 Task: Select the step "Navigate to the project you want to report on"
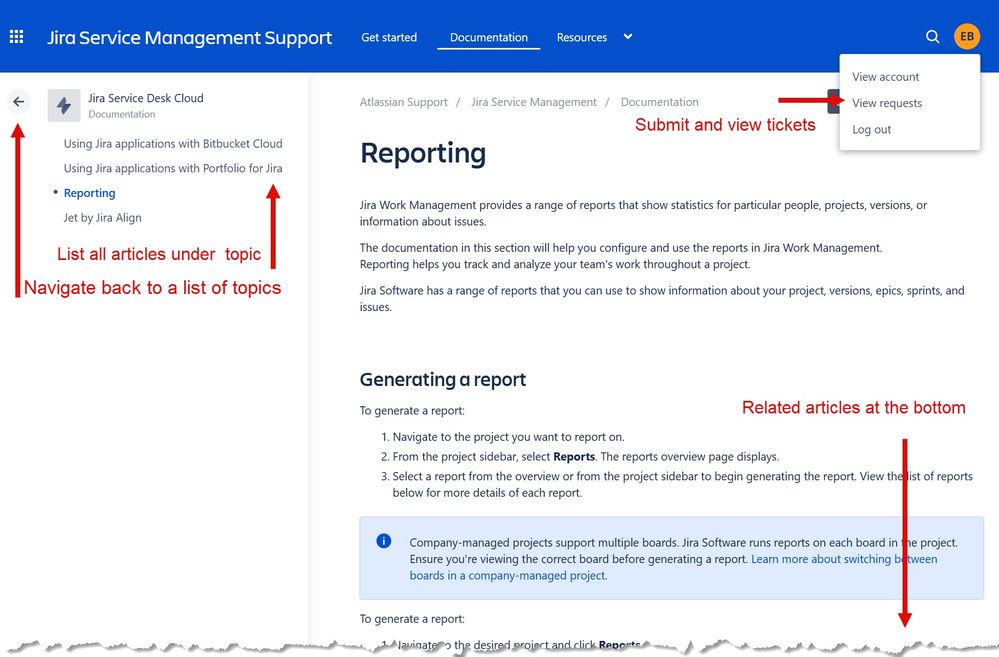coord(508,437)
